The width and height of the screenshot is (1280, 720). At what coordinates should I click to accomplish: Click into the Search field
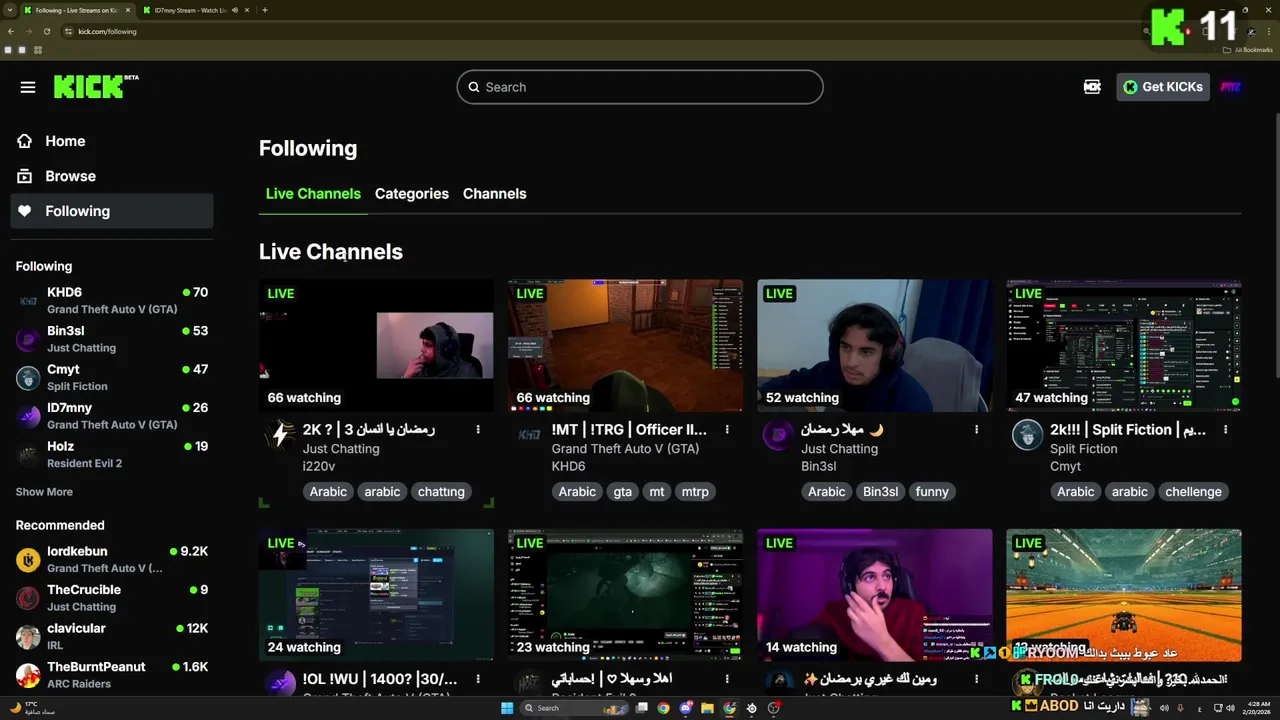[x=640, y=87]
